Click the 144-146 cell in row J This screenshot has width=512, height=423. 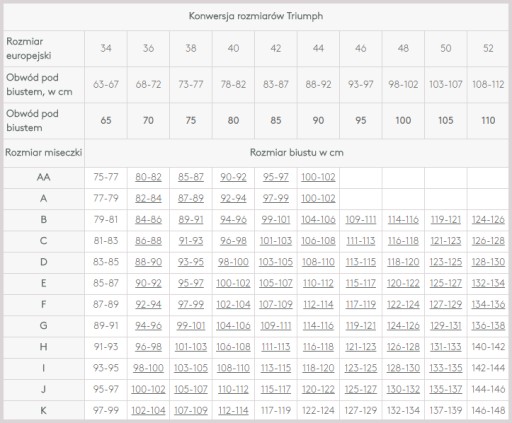click(x=488, y=389)
